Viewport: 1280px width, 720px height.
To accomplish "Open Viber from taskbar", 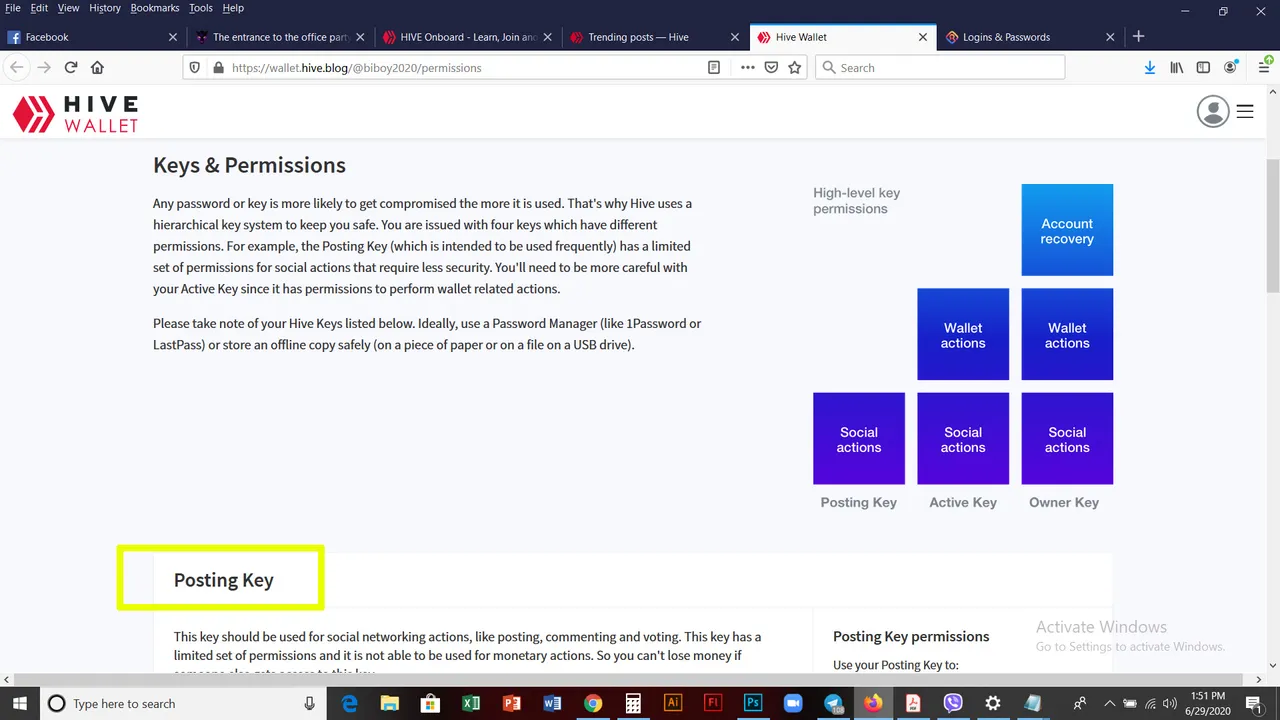I will pyautogui.click(x=953, y=704).
